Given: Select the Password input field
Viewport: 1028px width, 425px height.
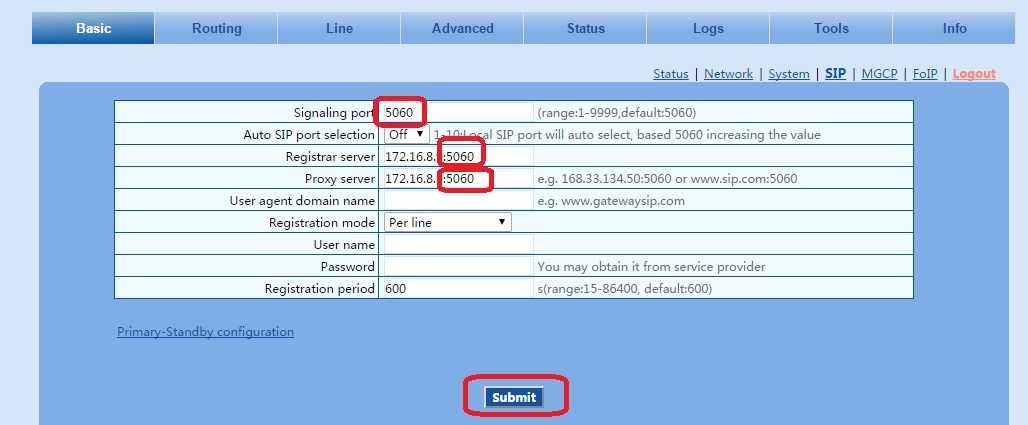Looking at the screenshot, I should (458, 266).
